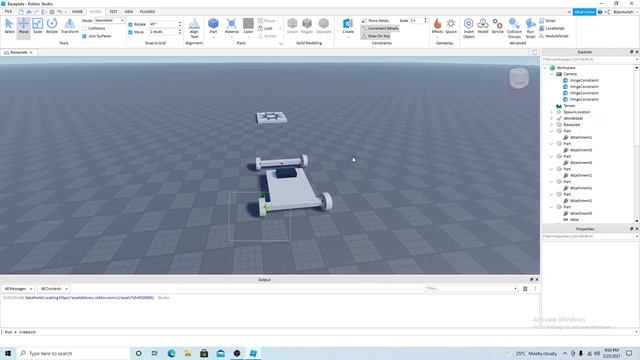Toggle Constraint Details
The height and width of the screenshot is (360, 640).
pyautogui.click(x=380, y=28)
